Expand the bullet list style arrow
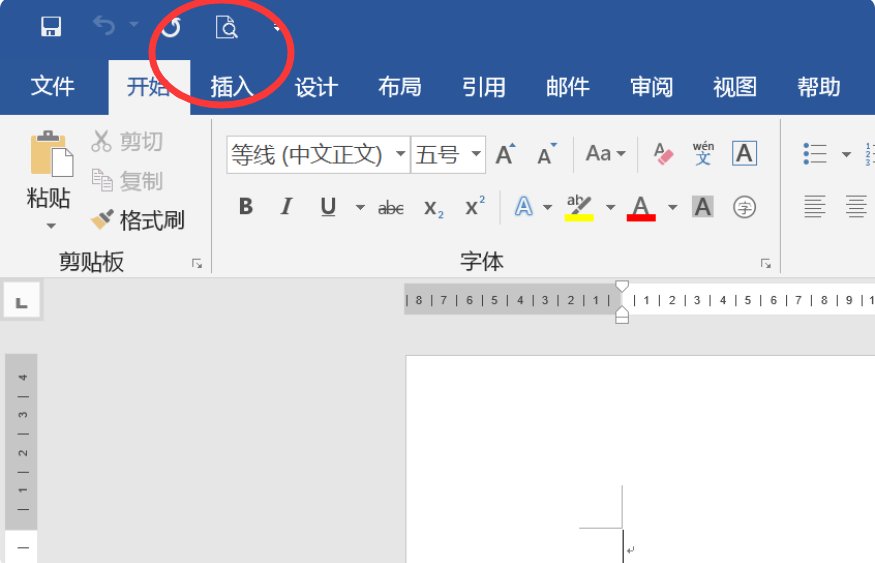 pyautogui.click(x=846, y=154)
